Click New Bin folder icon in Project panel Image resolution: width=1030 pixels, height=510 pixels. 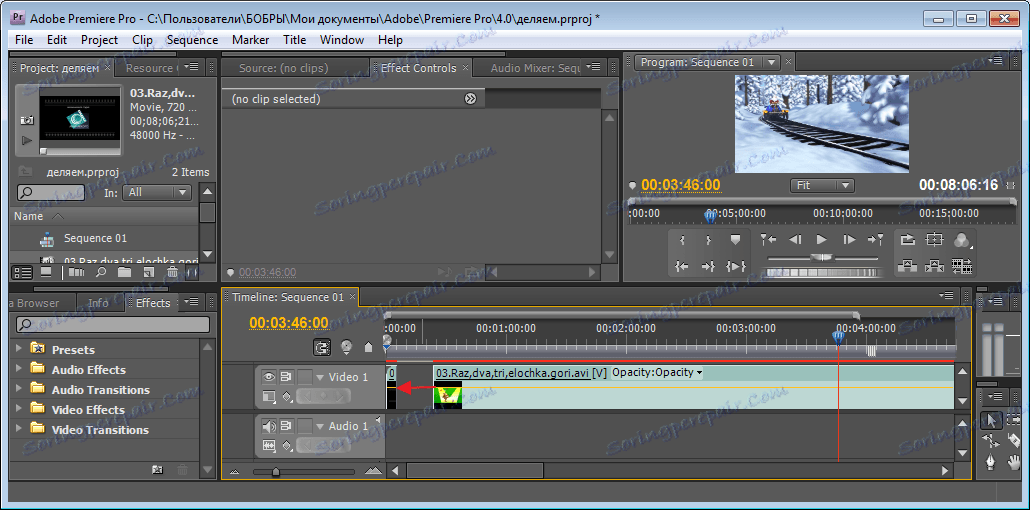pos(124,272)
